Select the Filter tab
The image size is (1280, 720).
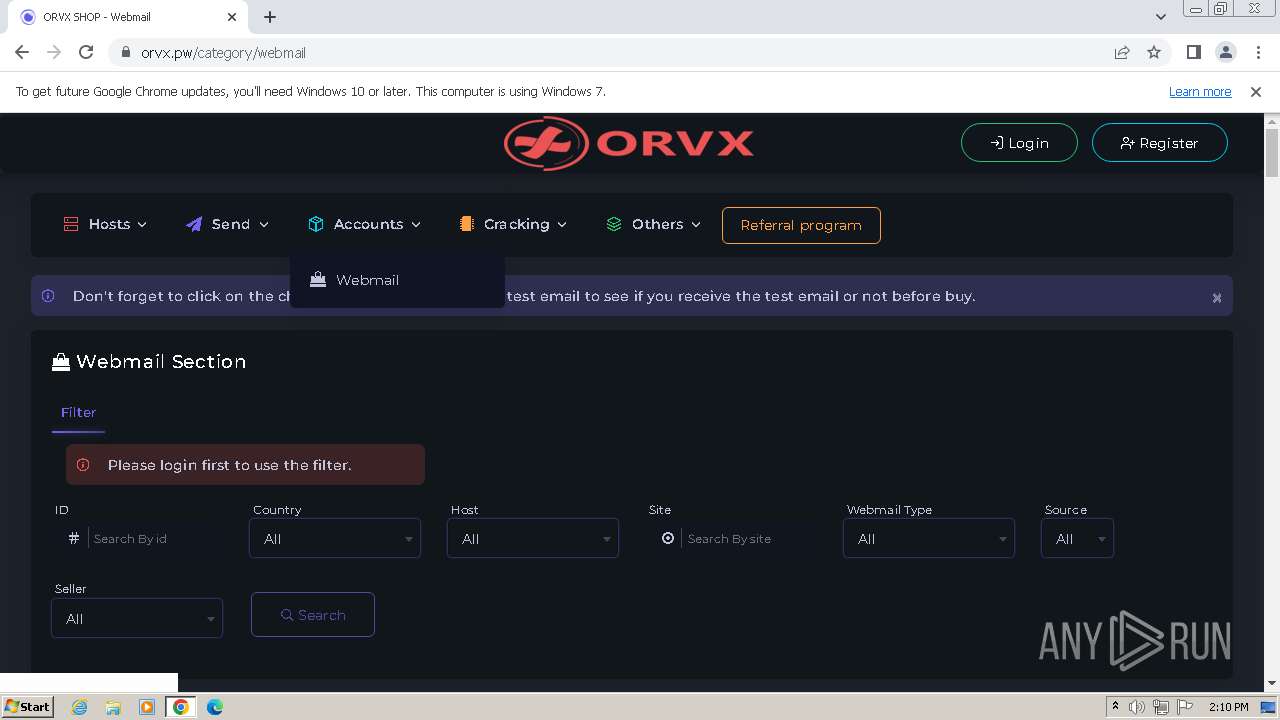tap(78, 412)
